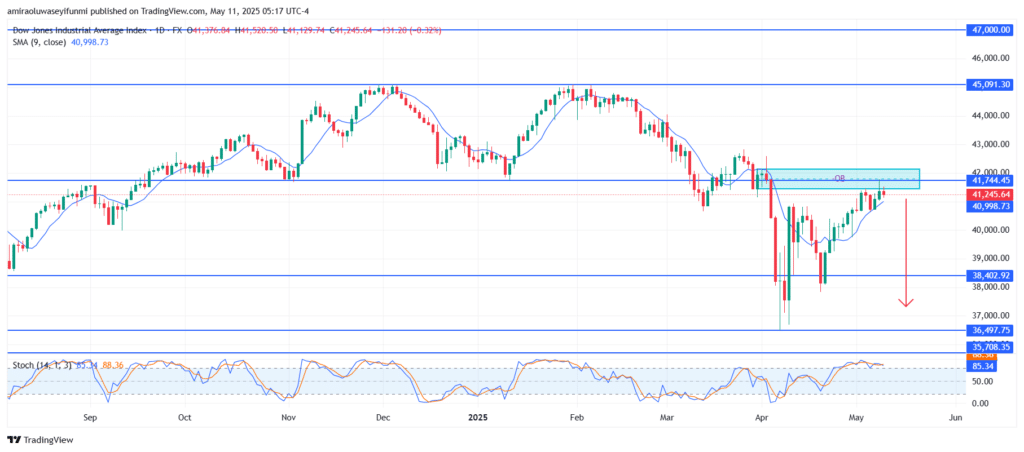Click the Apr label on time axis

click(761, 417)
